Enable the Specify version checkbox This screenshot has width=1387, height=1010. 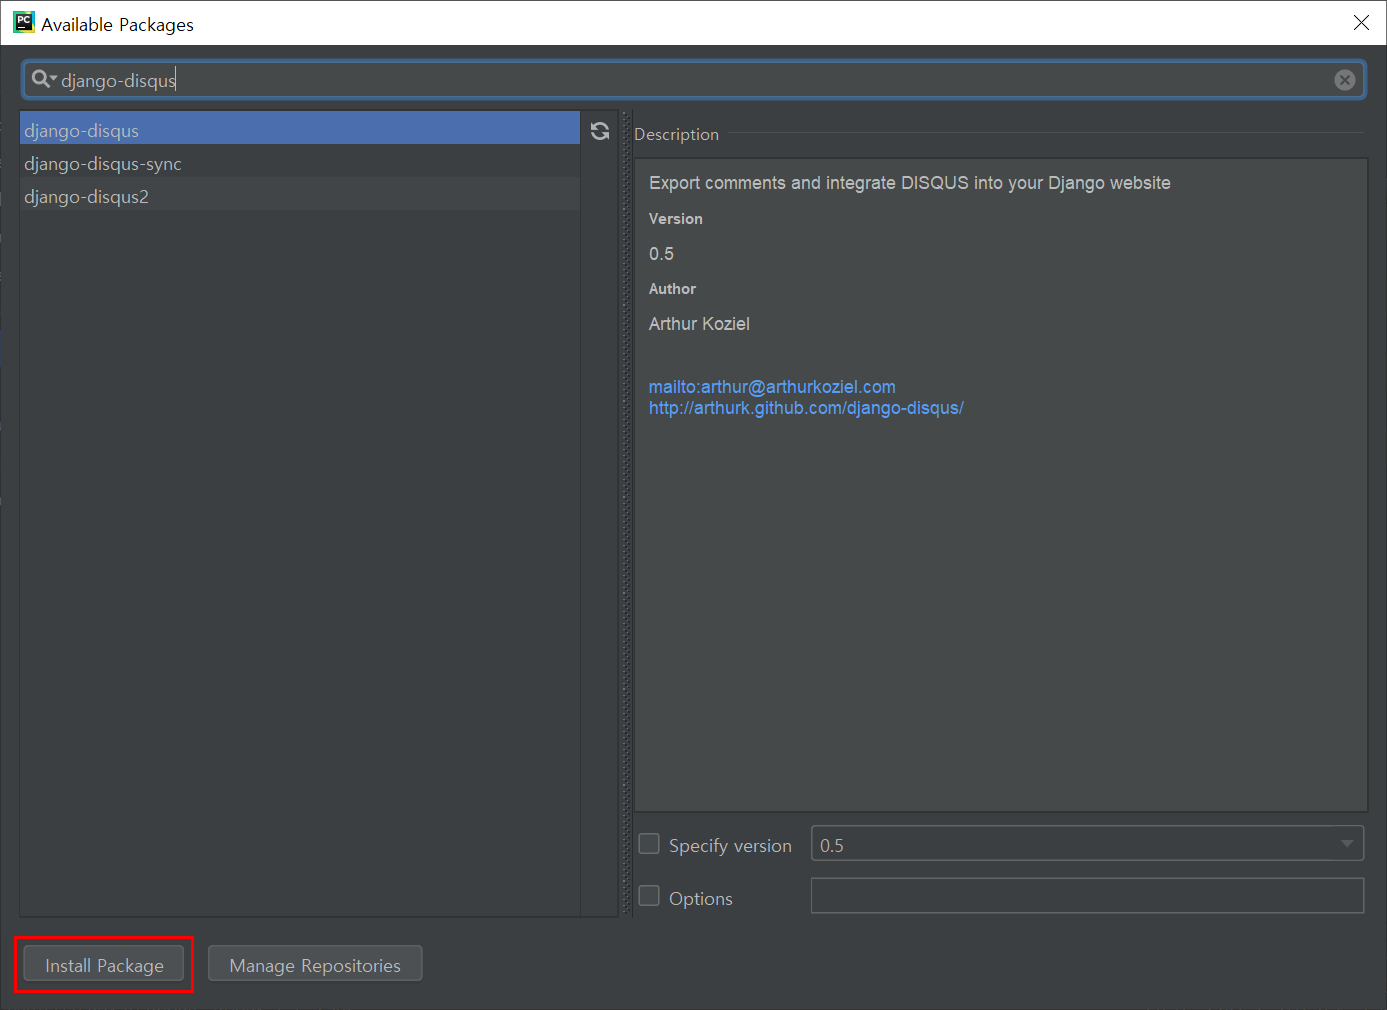649,844
